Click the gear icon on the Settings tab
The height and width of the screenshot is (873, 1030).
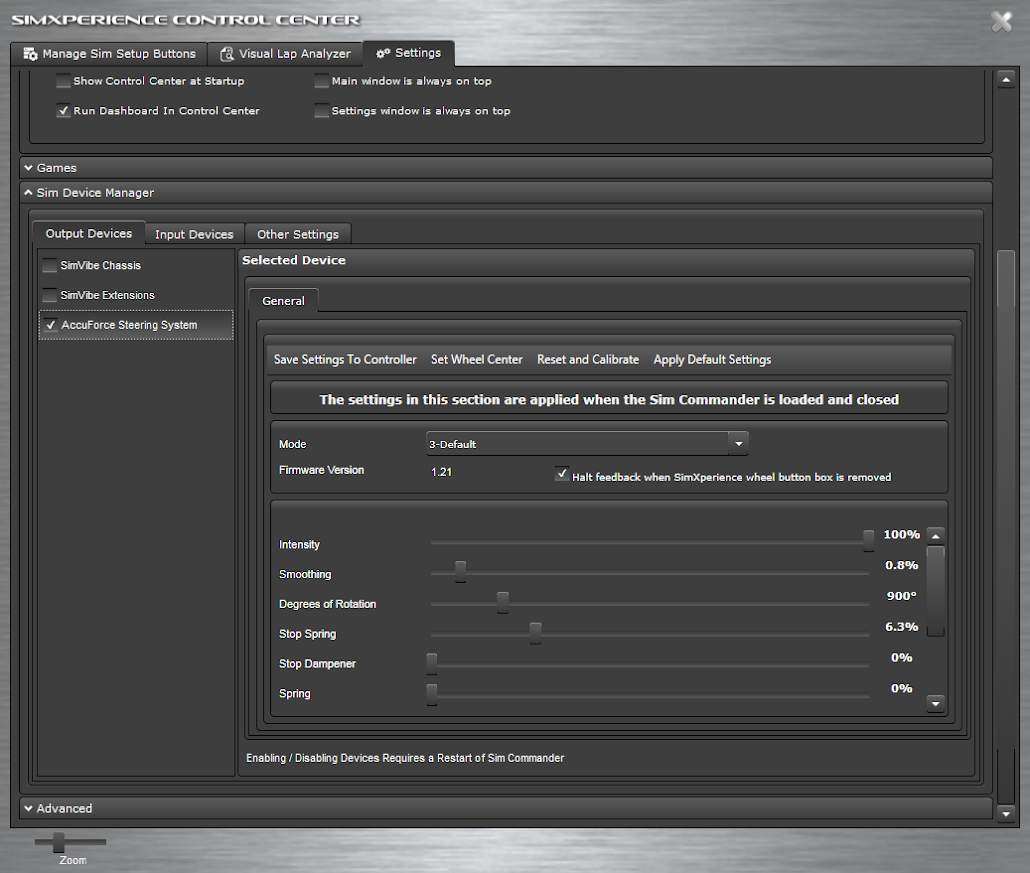381,54
